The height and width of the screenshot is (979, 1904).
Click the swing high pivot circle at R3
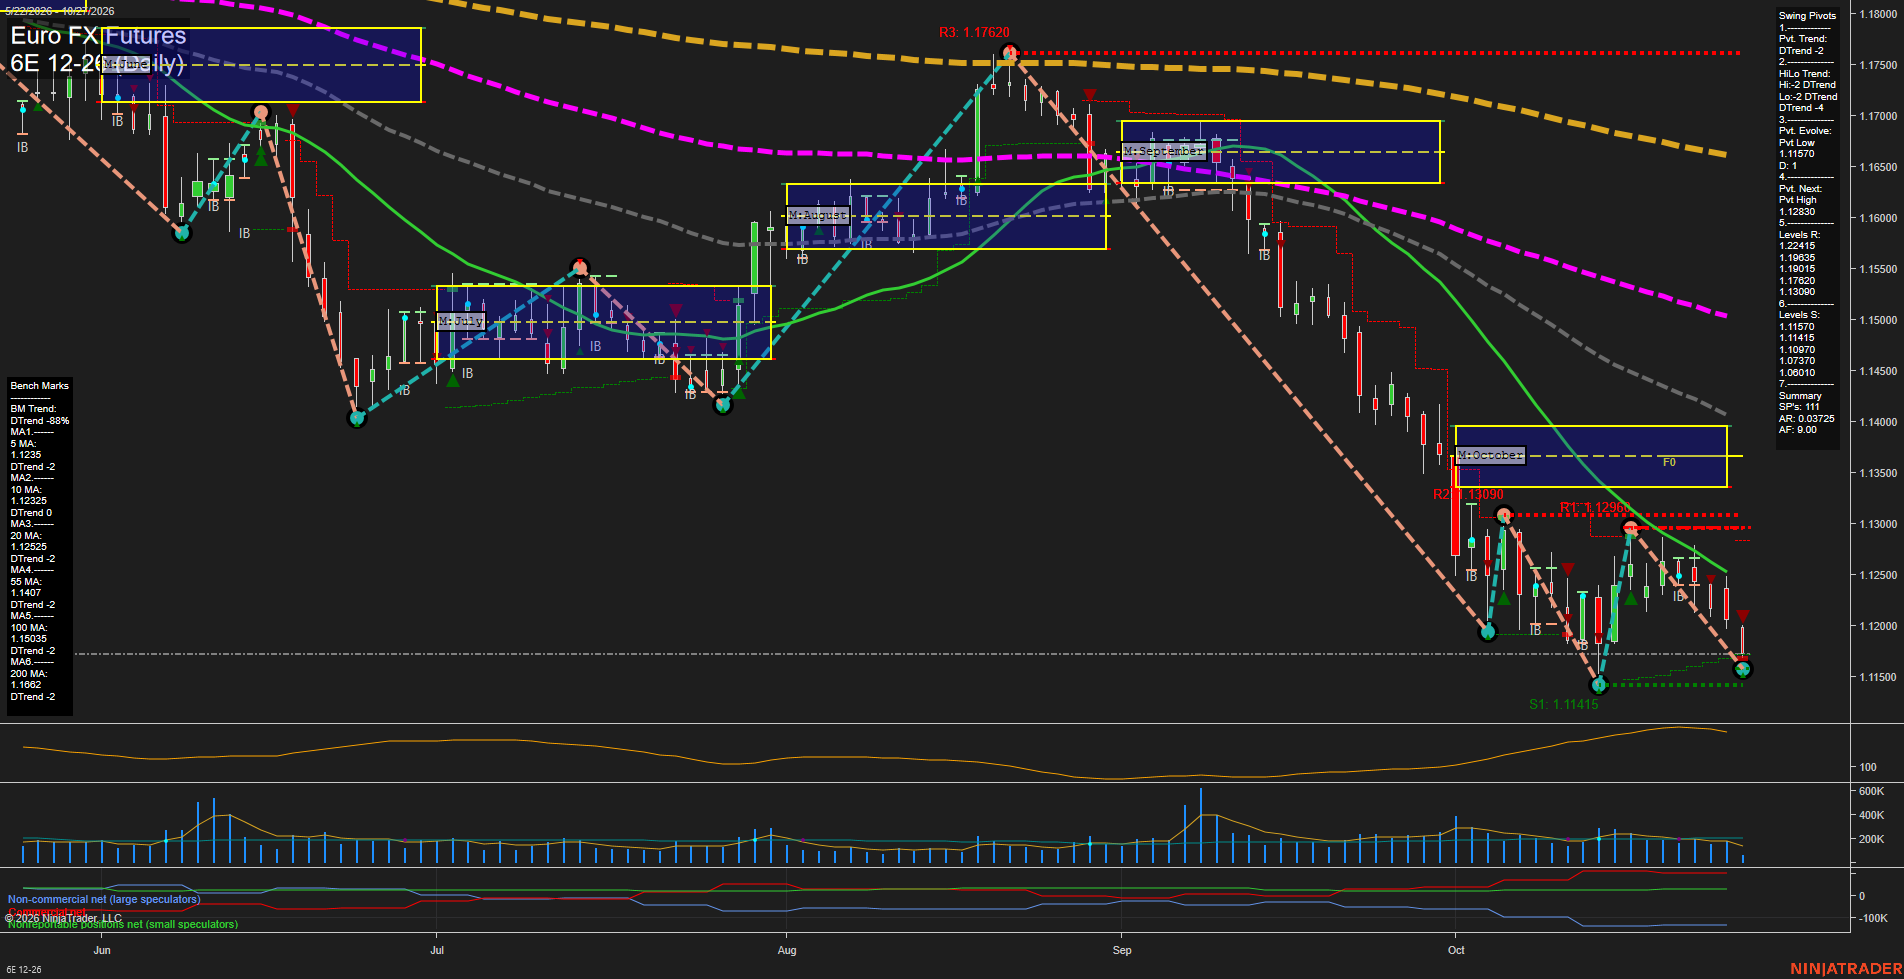(x=1009, y=53)
